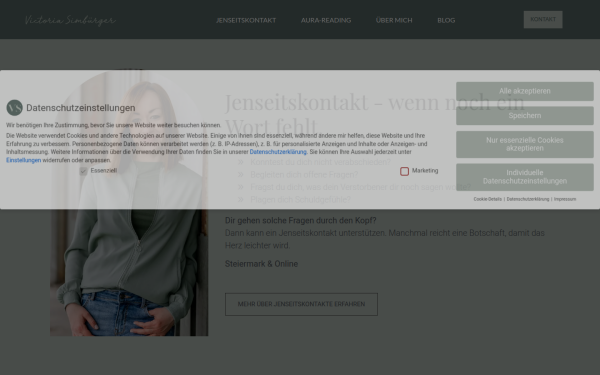Click the Kontakt button in header
This screenshot has height=375, width=600.
click(x=543, y=20)
